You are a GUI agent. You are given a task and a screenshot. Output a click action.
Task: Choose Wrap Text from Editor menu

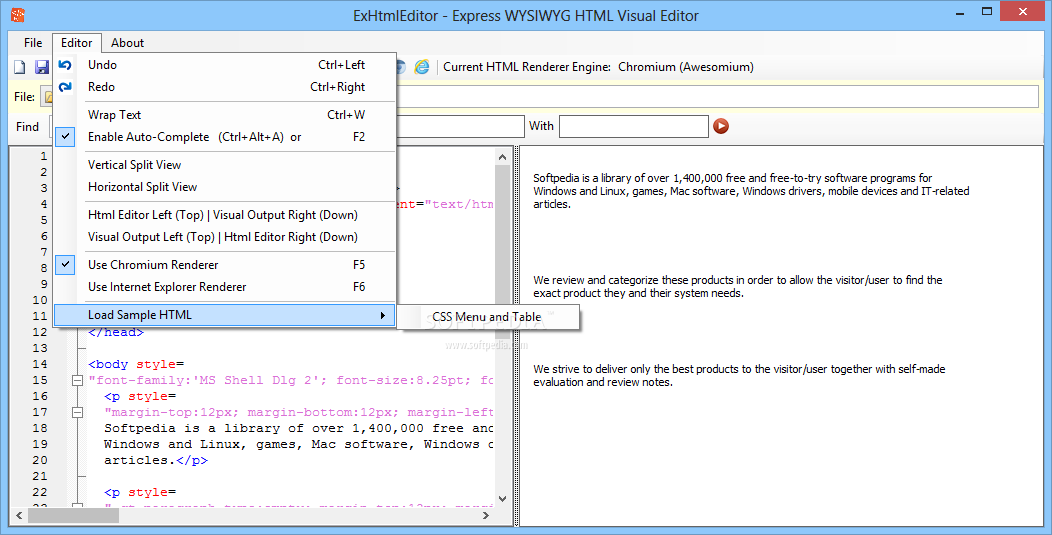[225, 115]
